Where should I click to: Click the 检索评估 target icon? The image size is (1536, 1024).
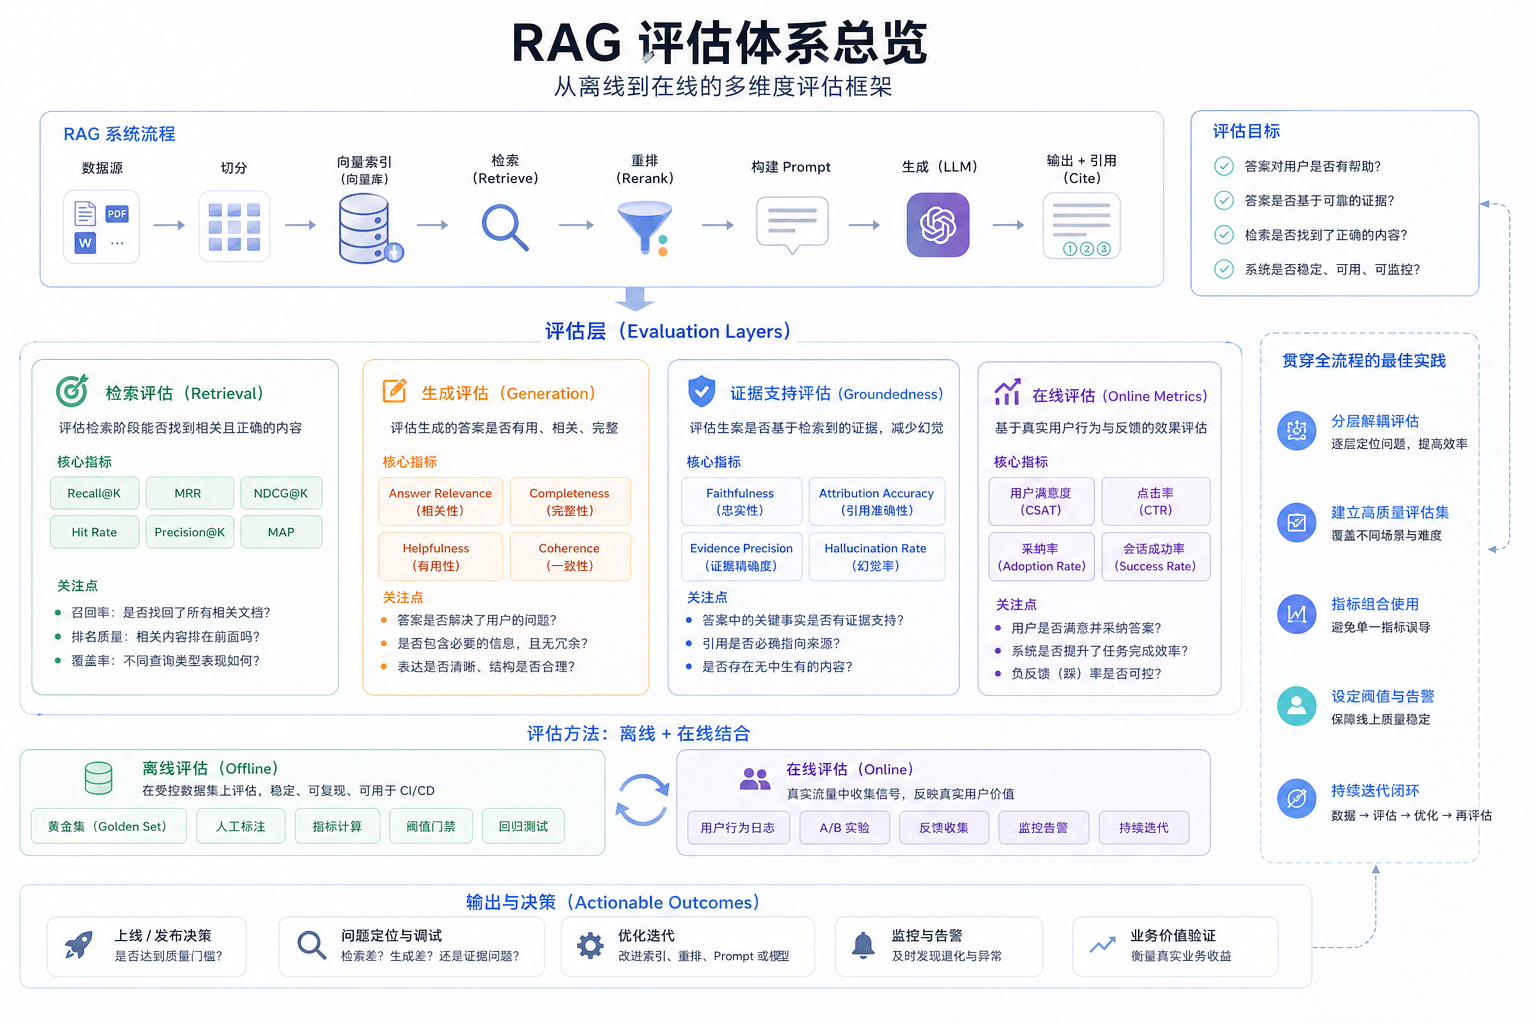click(x=72, y=391)
